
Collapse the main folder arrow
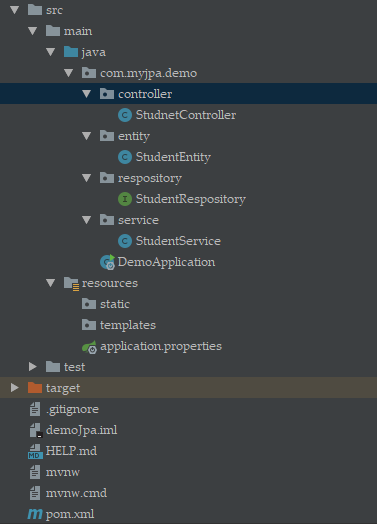click(33, 31)
